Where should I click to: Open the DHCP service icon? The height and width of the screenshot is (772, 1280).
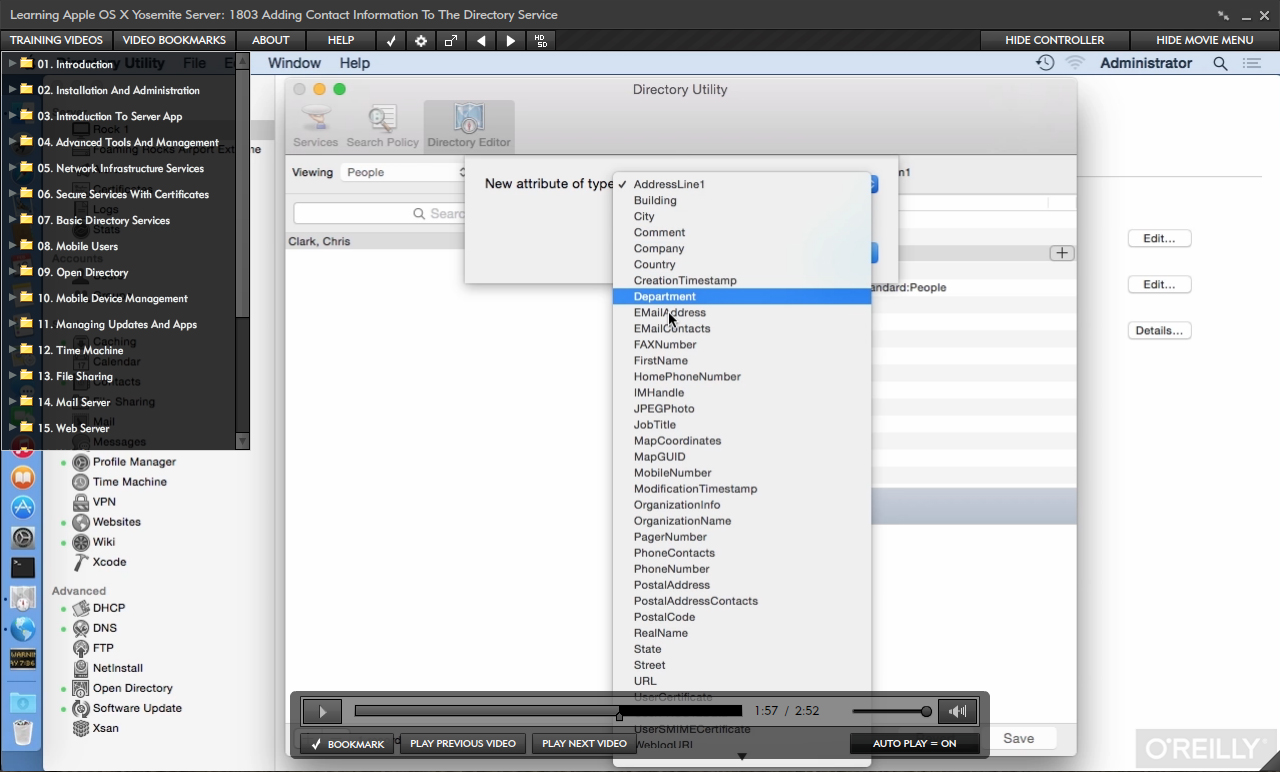coord(81,608)
